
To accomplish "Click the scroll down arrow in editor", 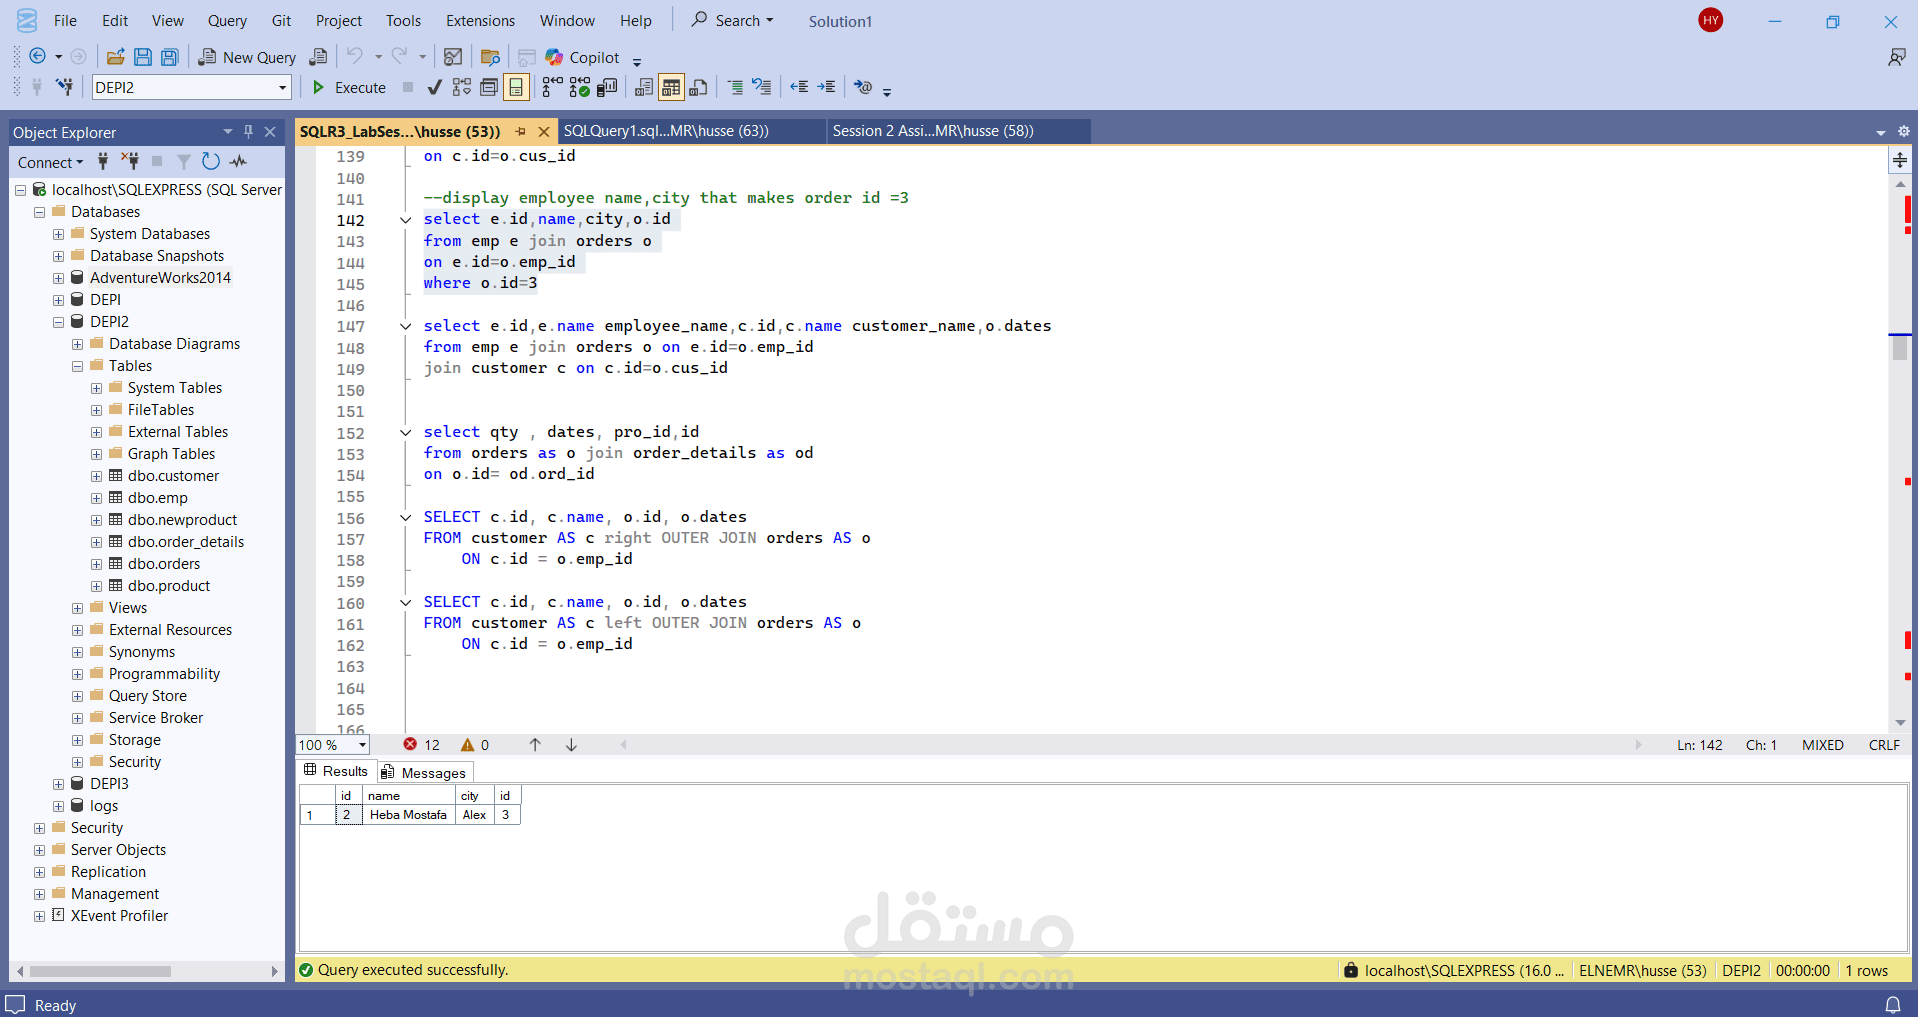I will click(x=1900, y=722).
